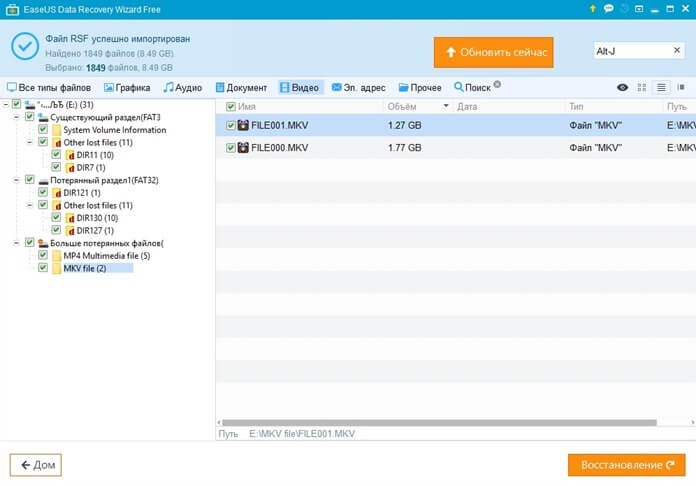
Task: Select the MKV file (2) tree item
Action: [84, 268]
